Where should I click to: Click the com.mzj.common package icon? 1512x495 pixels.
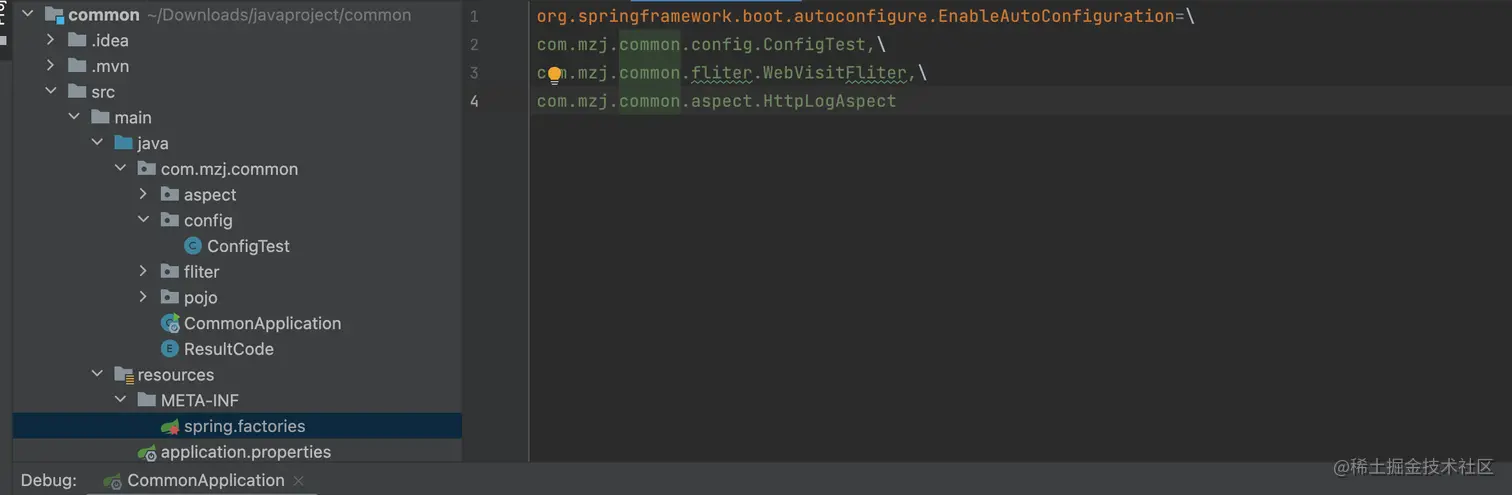[146, 169]
